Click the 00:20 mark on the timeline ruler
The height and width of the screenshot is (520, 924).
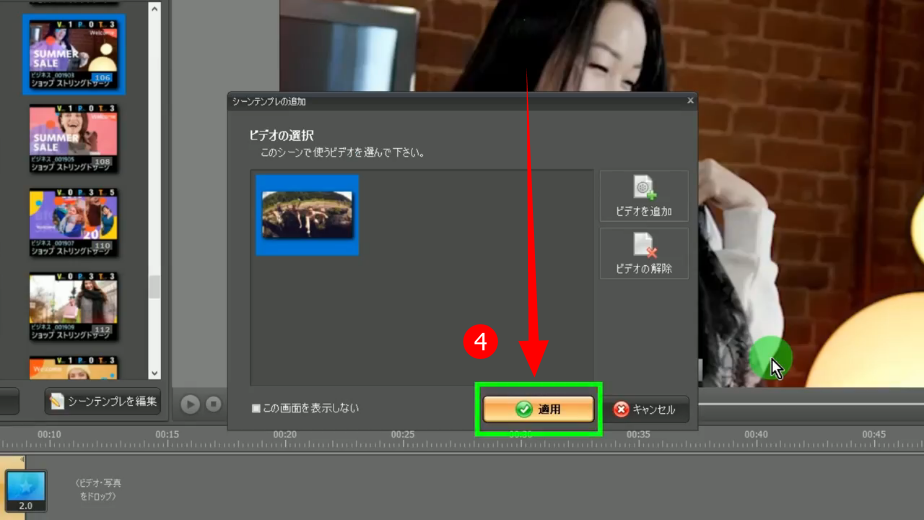[x=285, y=435]
